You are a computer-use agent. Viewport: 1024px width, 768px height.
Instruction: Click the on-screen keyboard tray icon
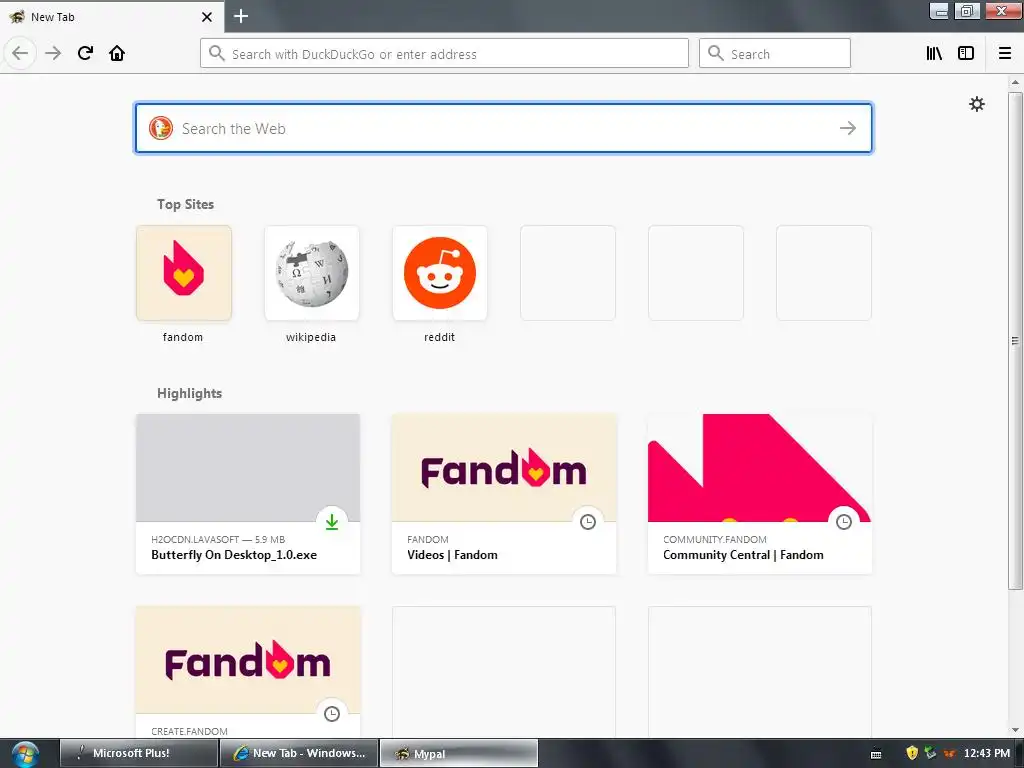point(876,754)
